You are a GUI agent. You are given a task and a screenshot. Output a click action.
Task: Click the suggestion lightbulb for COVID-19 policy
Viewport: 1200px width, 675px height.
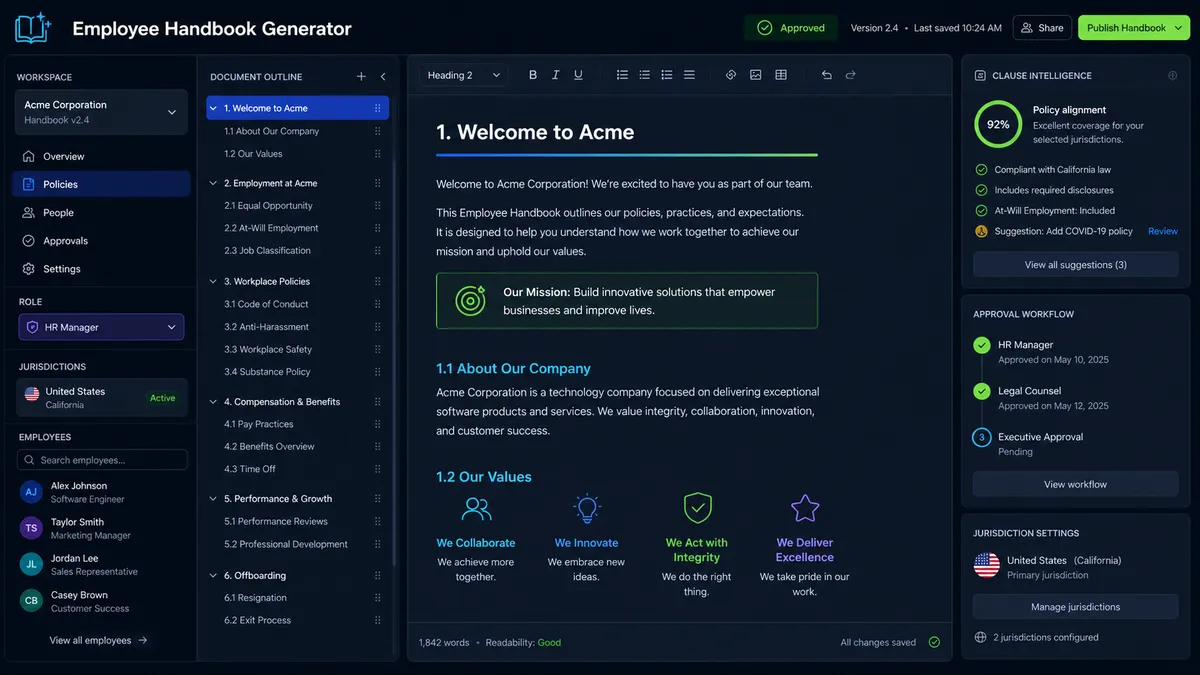click(981, 231)
